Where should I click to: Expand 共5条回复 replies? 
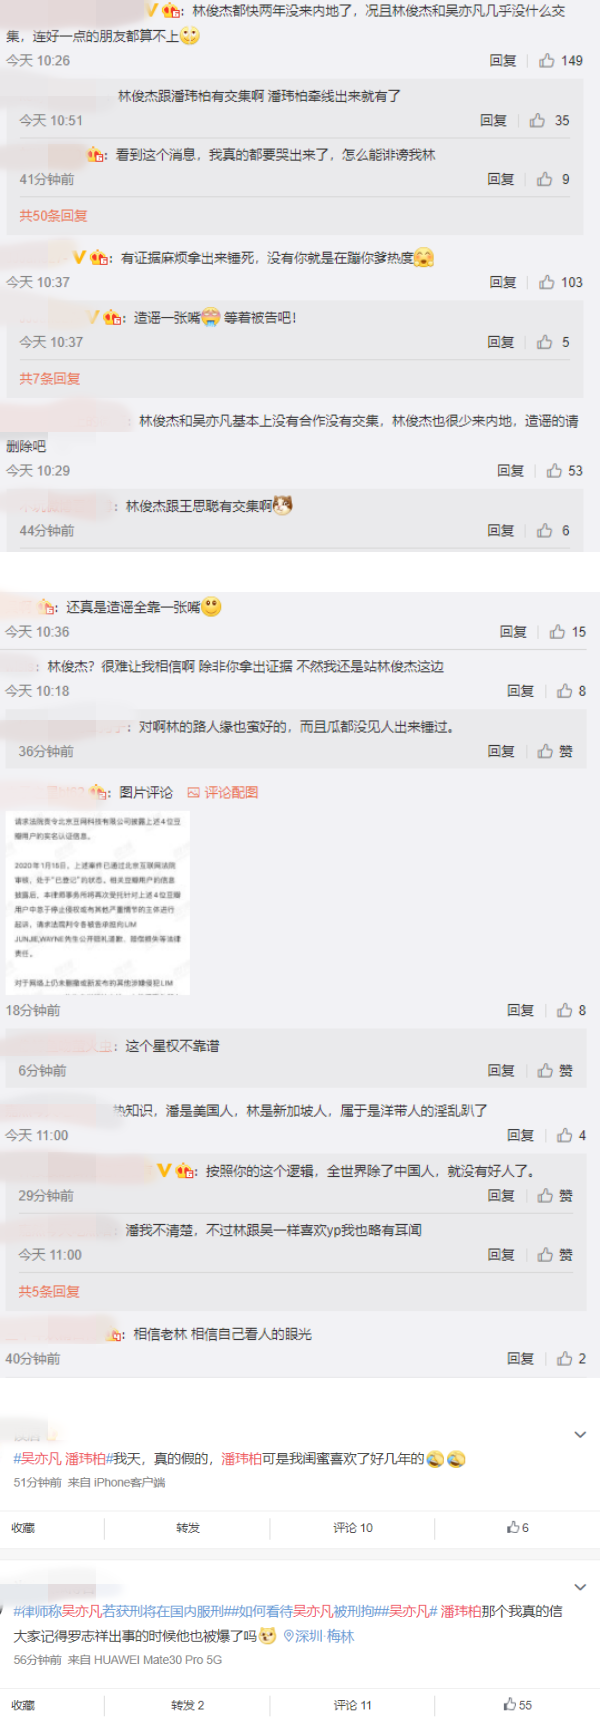tap(49, 1292)
